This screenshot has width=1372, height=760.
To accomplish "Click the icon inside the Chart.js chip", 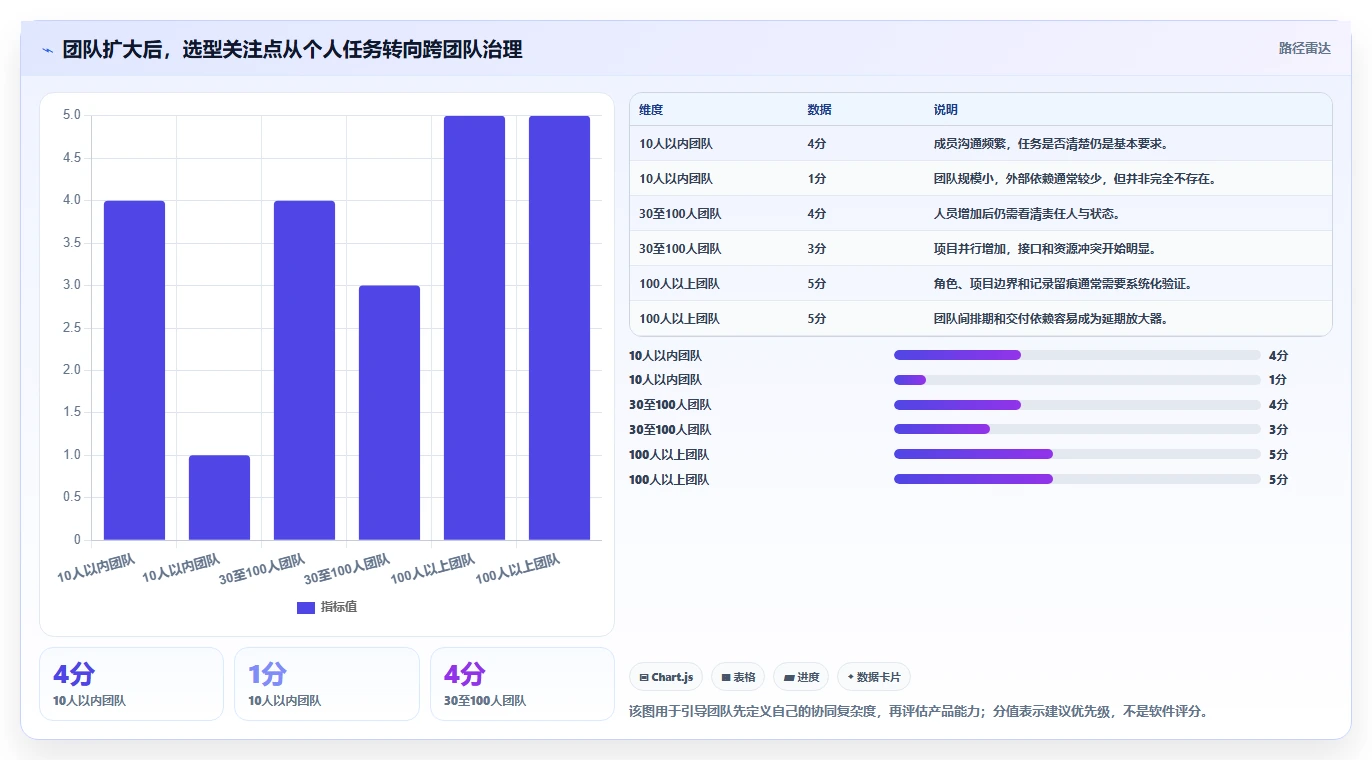I will click(644, 677).
